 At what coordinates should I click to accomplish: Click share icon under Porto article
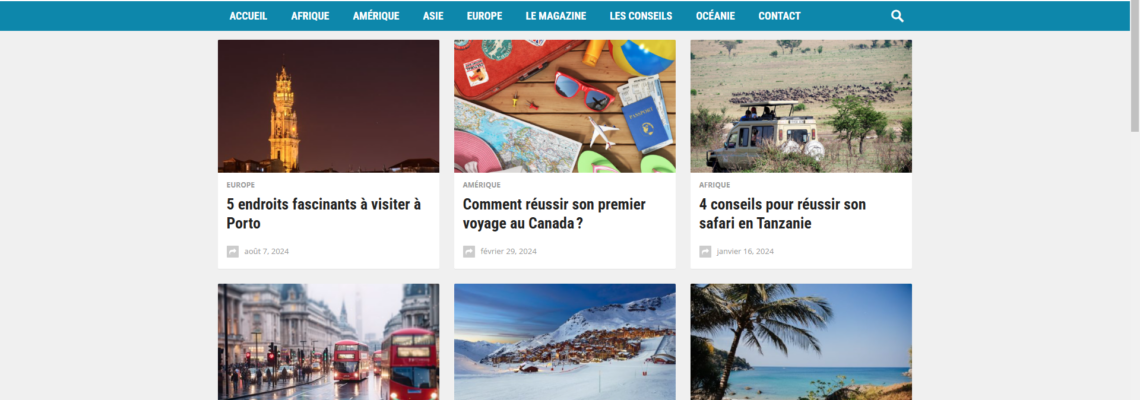pyautogui.click(x=233, y=252)
